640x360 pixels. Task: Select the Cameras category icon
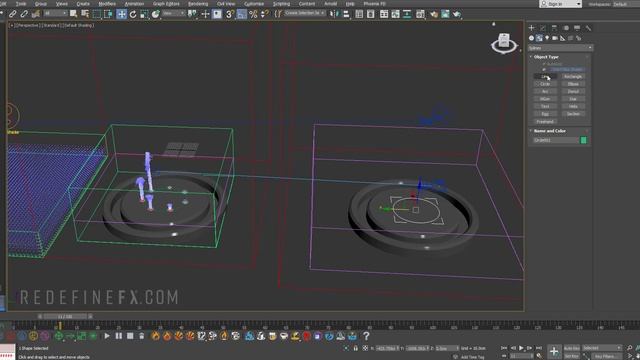coord(555,38)
